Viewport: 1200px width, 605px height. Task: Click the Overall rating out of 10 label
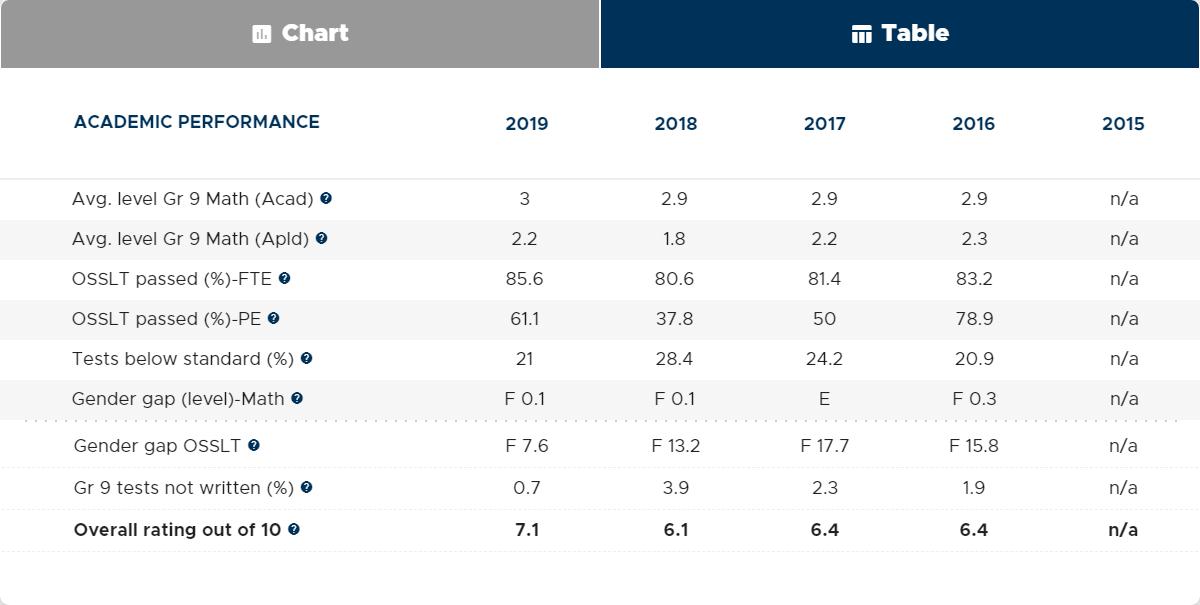pyautogui.click(x=177, y=529)
